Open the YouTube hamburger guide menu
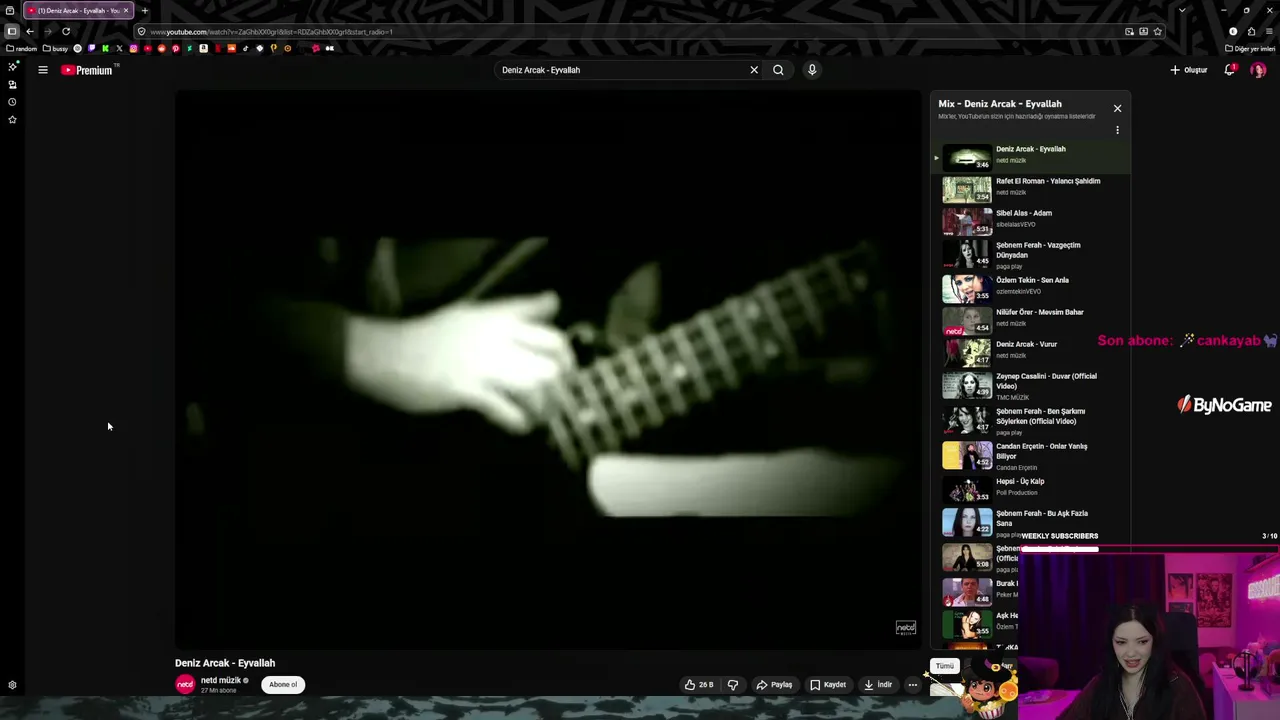 [x=43, y=70]
